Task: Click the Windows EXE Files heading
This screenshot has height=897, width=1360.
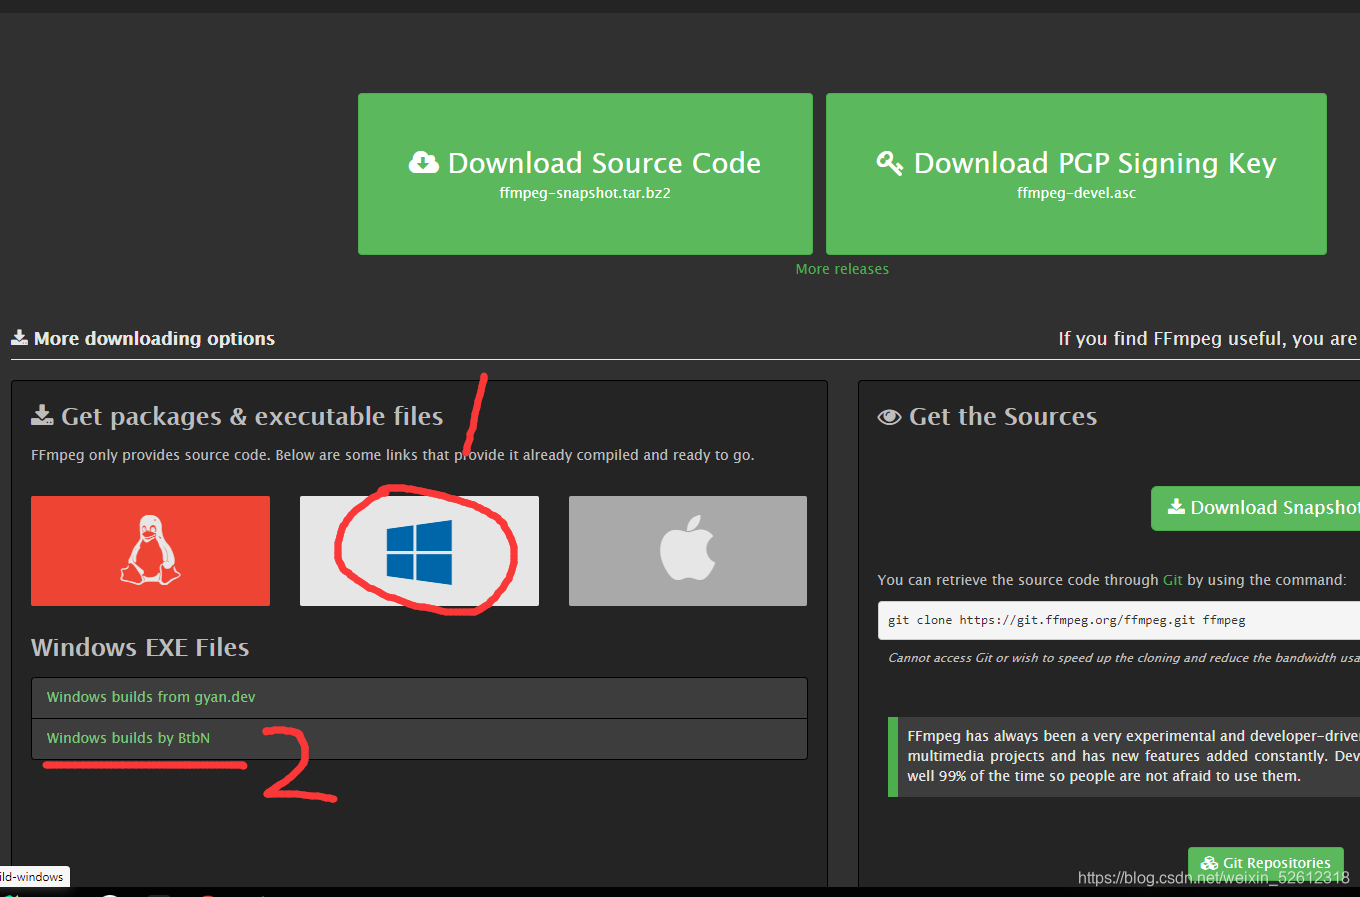Action: (140, 647)
